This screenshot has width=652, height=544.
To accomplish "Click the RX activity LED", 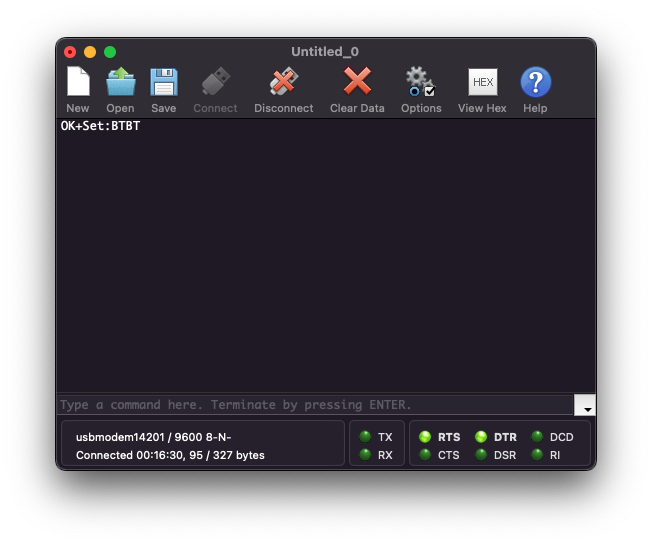I will tap(365, 455).
